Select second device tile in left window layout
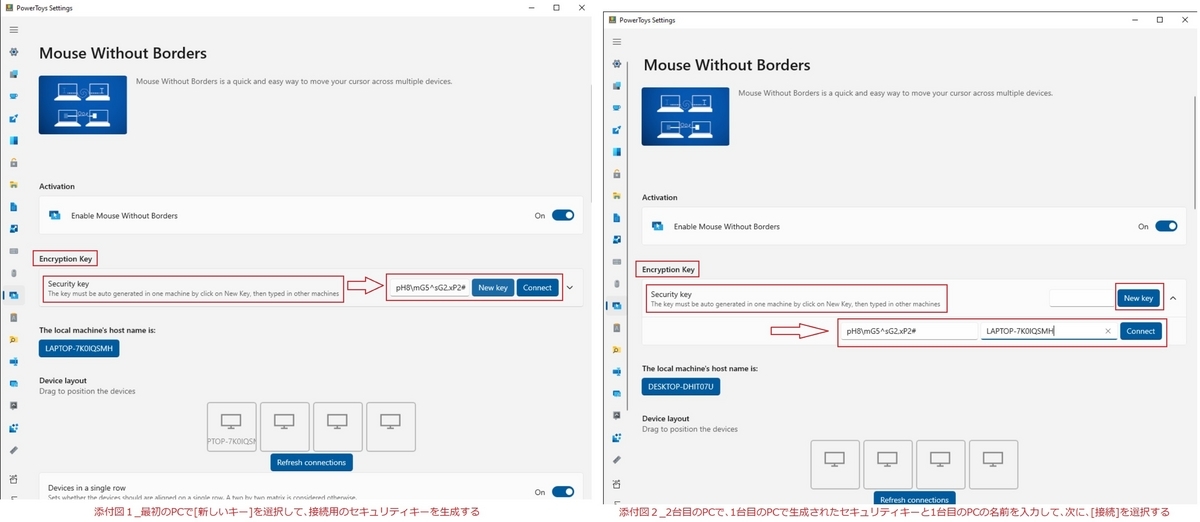The width and height of the screenshot is (1200, 522). tap(285, 427)
